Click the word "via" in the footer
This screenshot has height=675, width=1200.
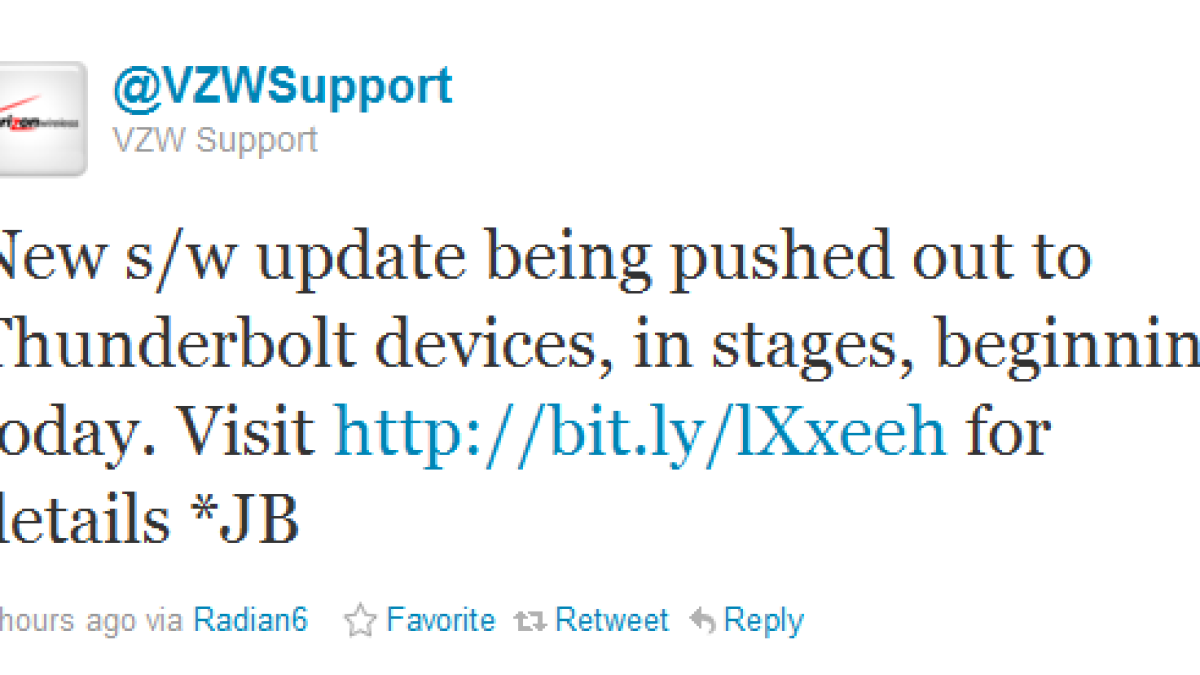(164, 620)
